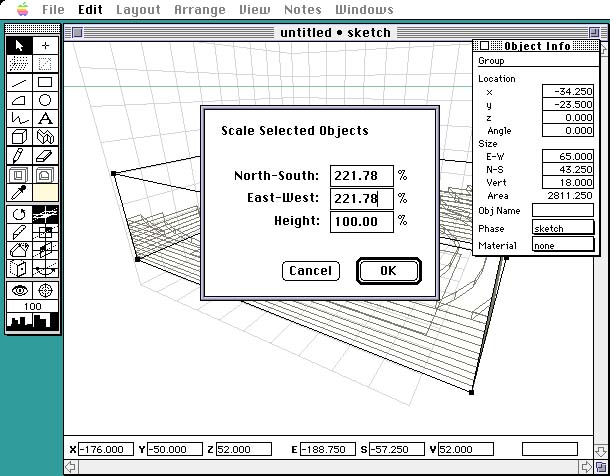Select the Line drawing tool
Screen dimensions: 610x476
click(20, 82)
